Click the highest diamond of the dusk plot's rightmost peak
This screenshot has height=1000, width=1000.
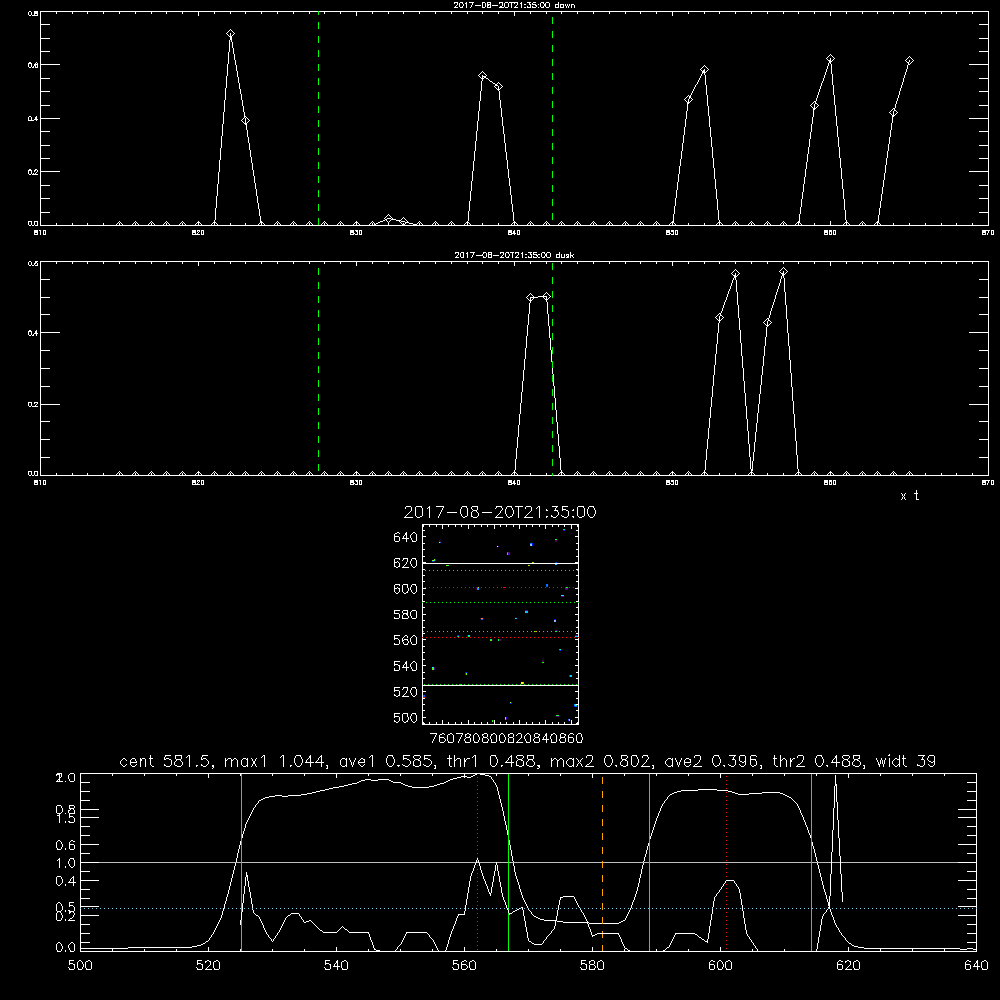coord(783,272)
